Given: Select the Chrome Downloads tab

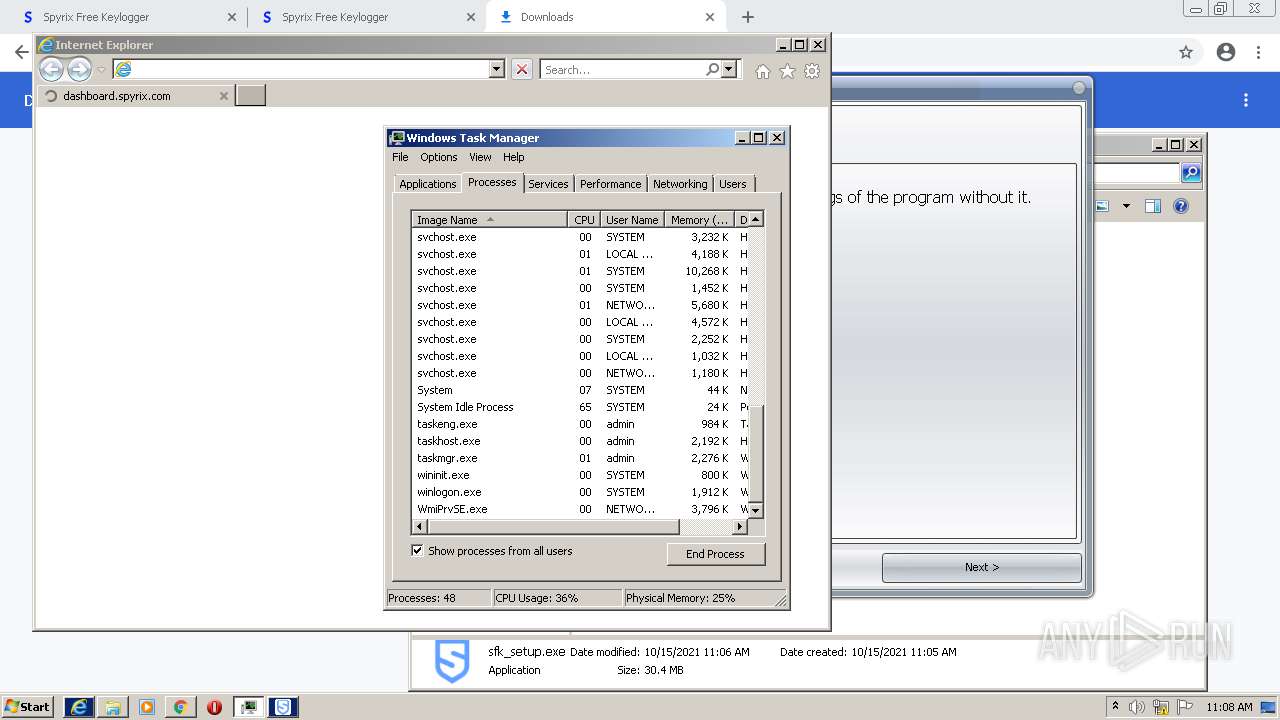Looking at the screenshot, I should click(606, 17).
